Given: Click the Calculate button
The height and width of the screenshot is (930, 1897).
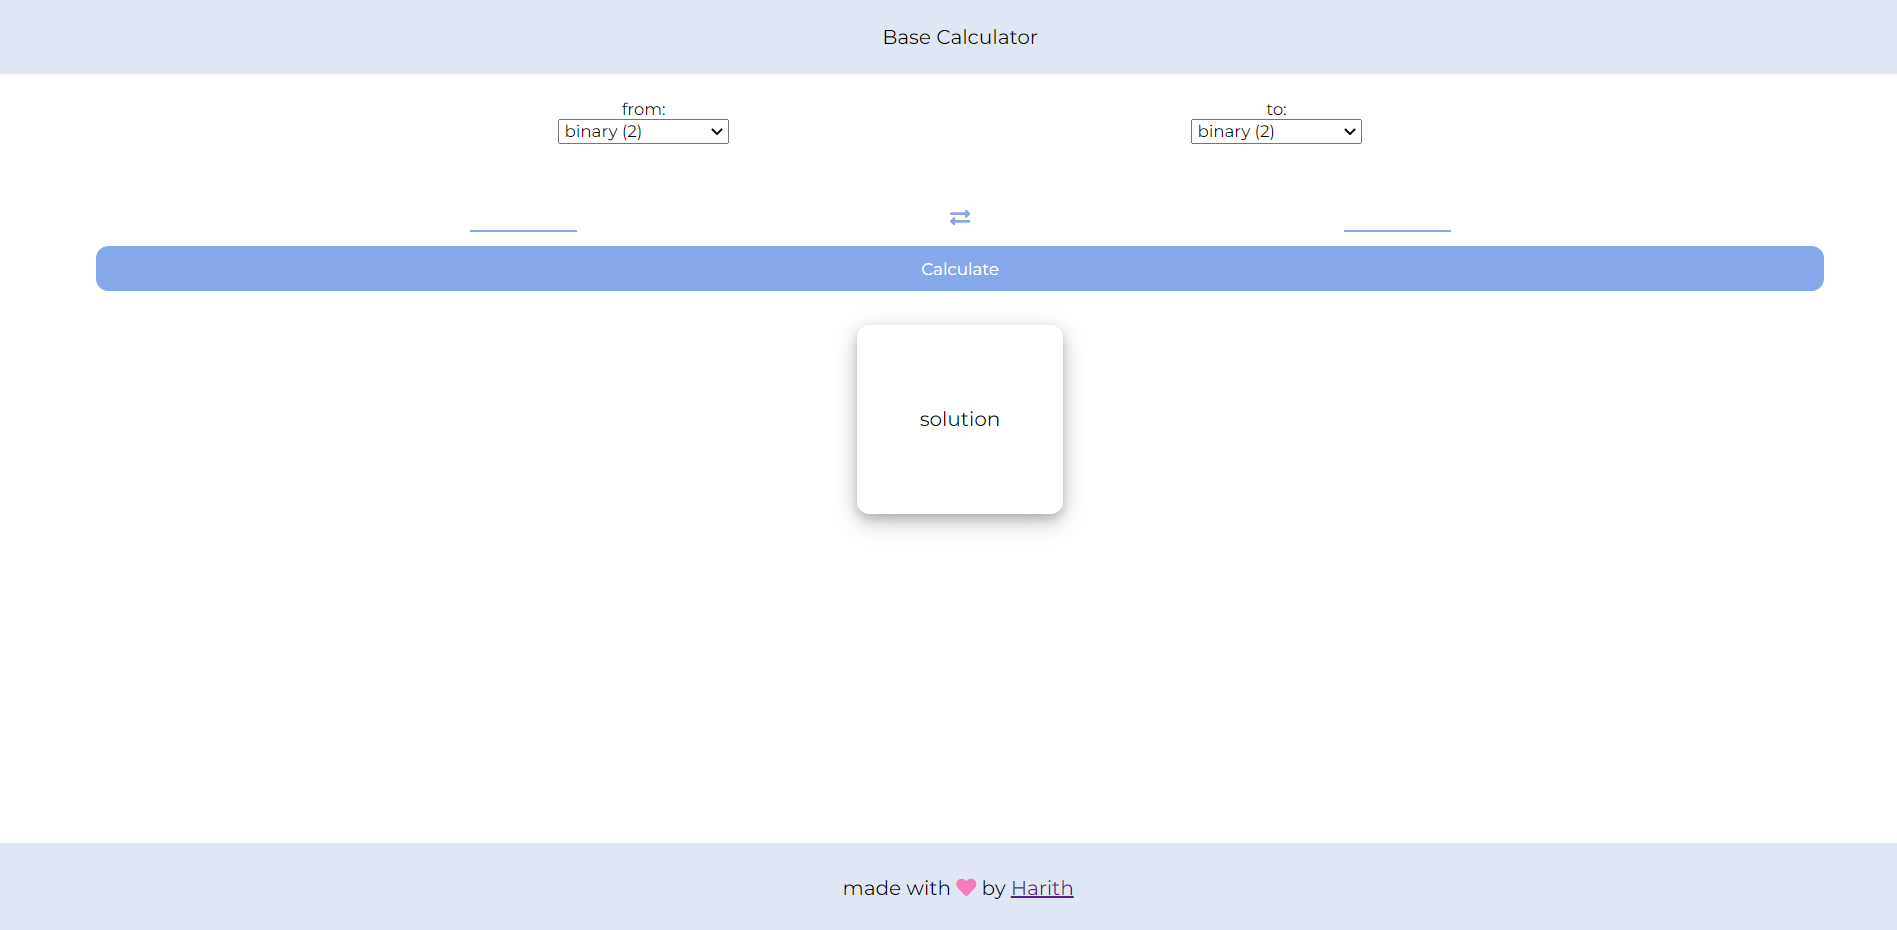Looking at the screenshot, I should (960, 269).
